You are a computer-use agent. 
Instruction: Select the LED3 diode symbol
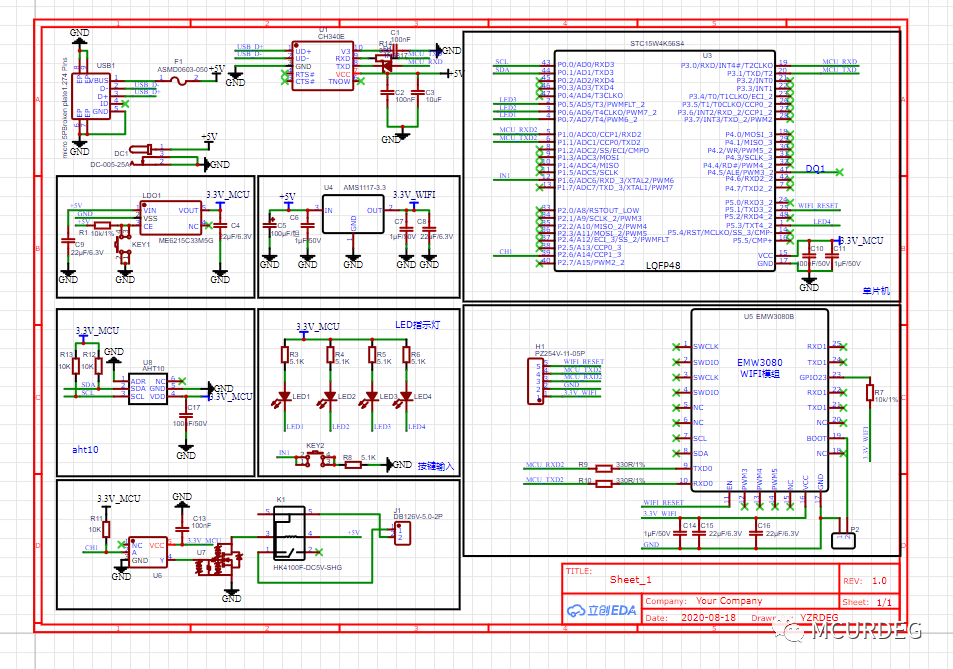click(372, 398)
